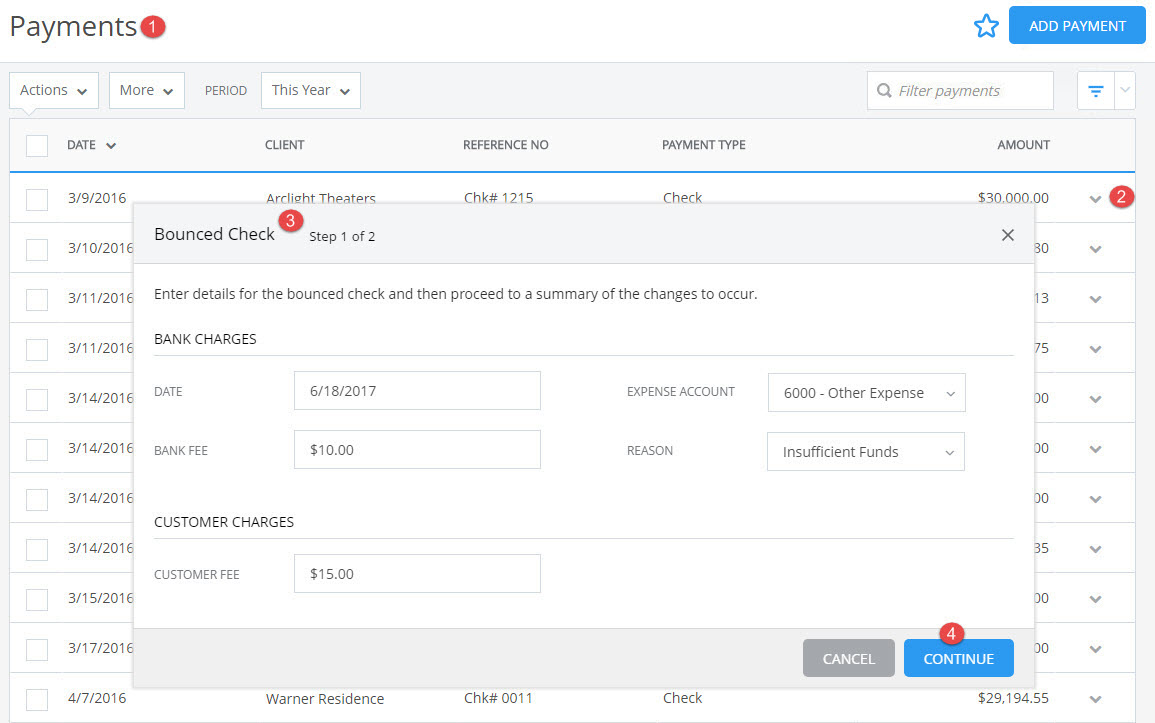Open the Reason dropdown showing Insufficient Funds
The height and width of the screenshot is (723, 1155).
866,451
